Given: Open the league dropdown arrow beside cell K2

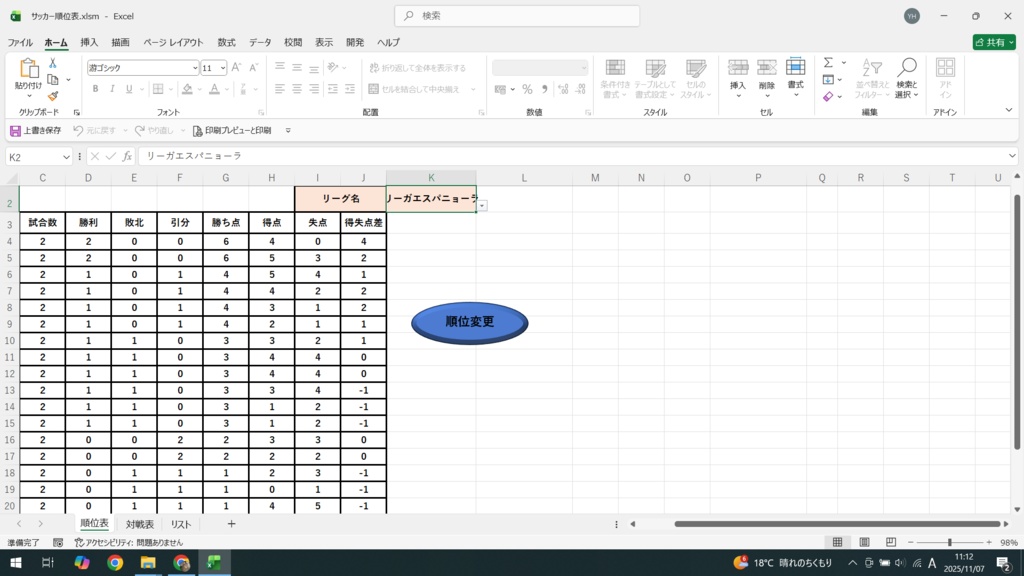Looking at the screenshot, I should [482, 206].
